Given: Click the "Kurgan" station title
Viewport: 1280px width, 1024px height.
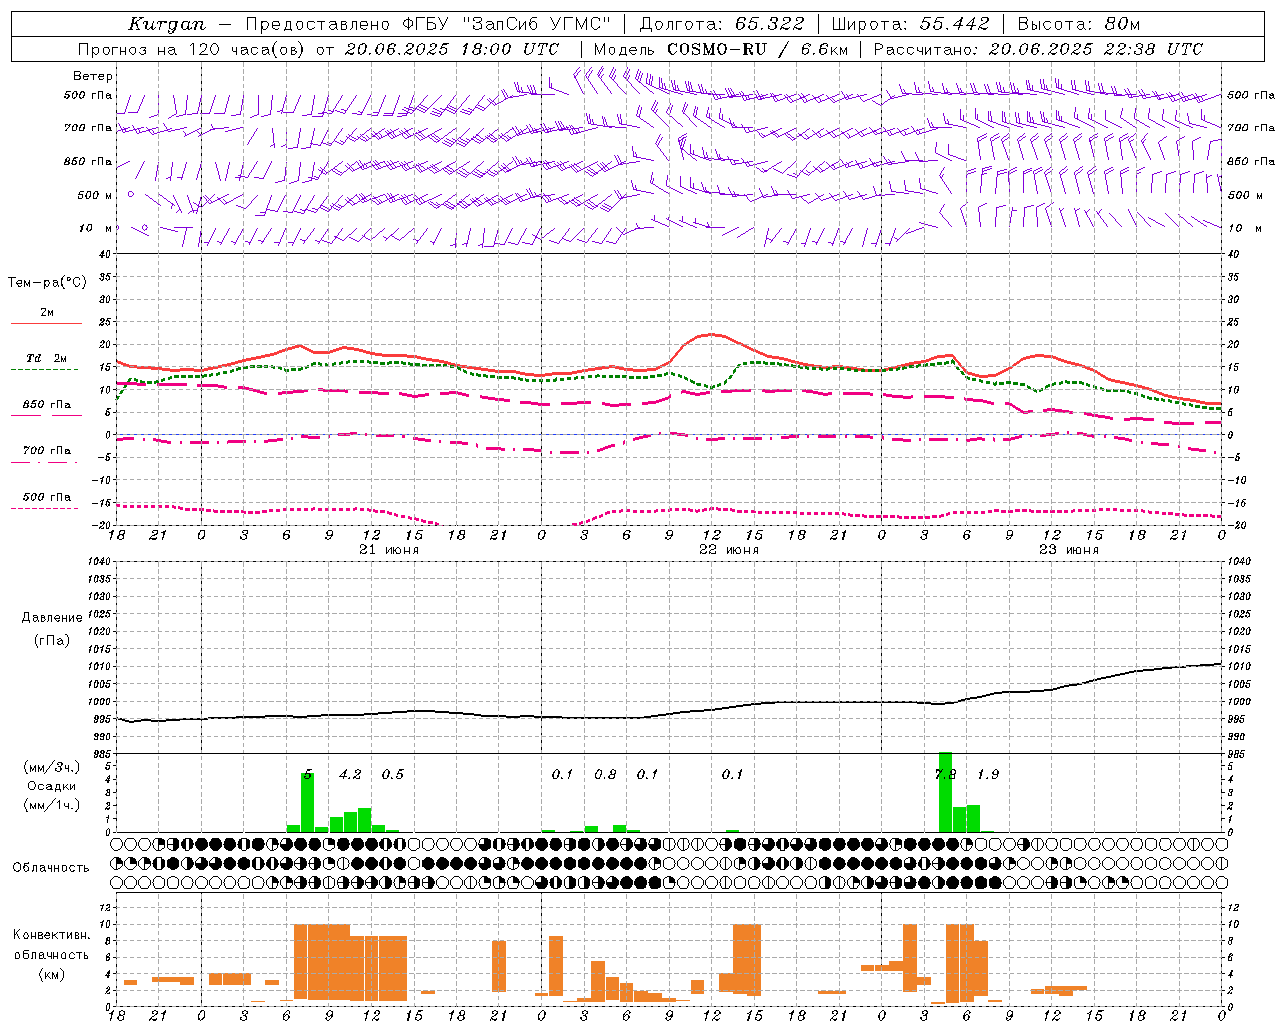Looking at the screenshot, I should click(167, 24).
